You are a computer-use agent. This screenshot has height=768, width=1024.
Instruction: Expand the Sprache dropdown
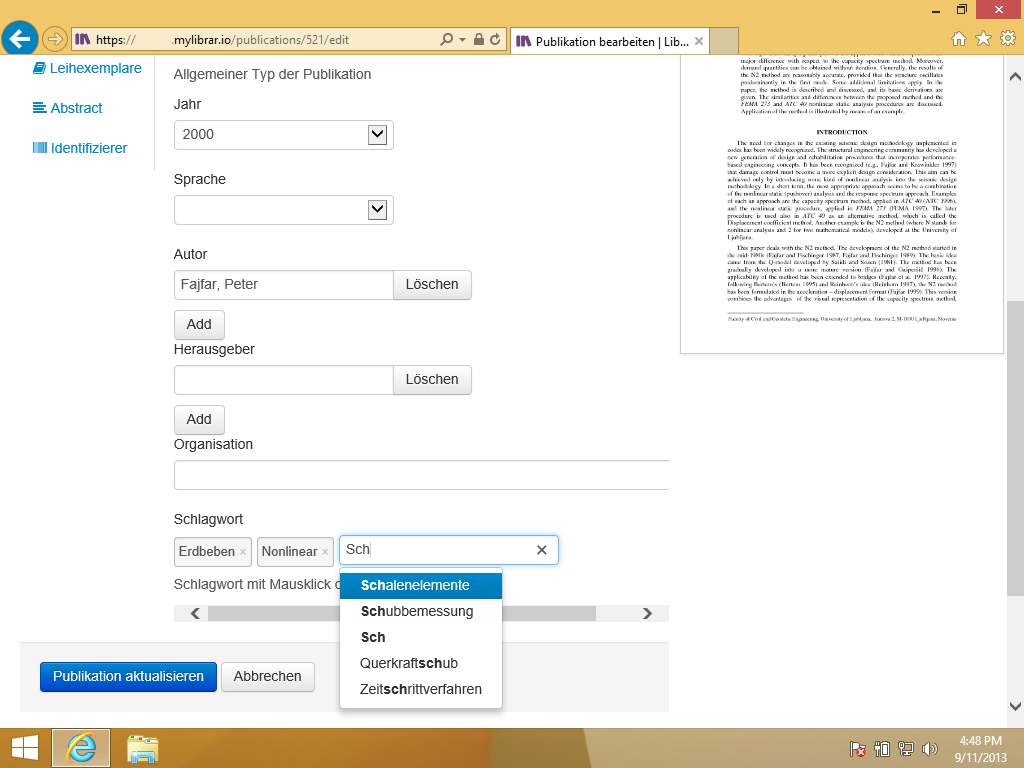pos(377,209)
